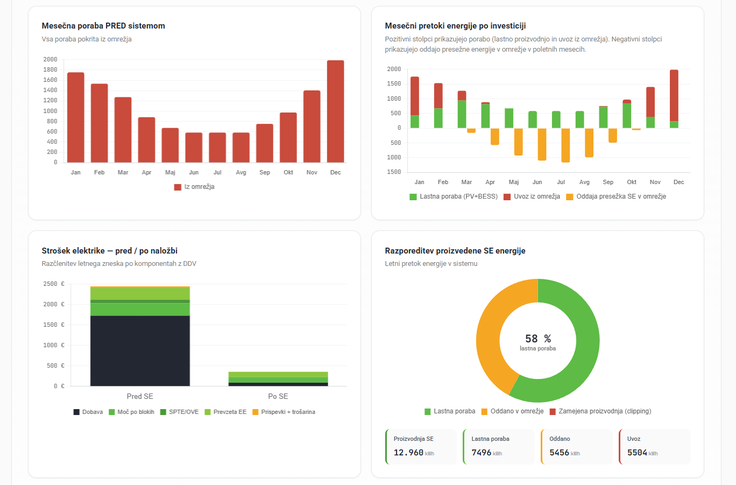The image size is (736, 485).
Task: Select the Avg bar in PRED sistemom chart
Action: pos(241,148)
